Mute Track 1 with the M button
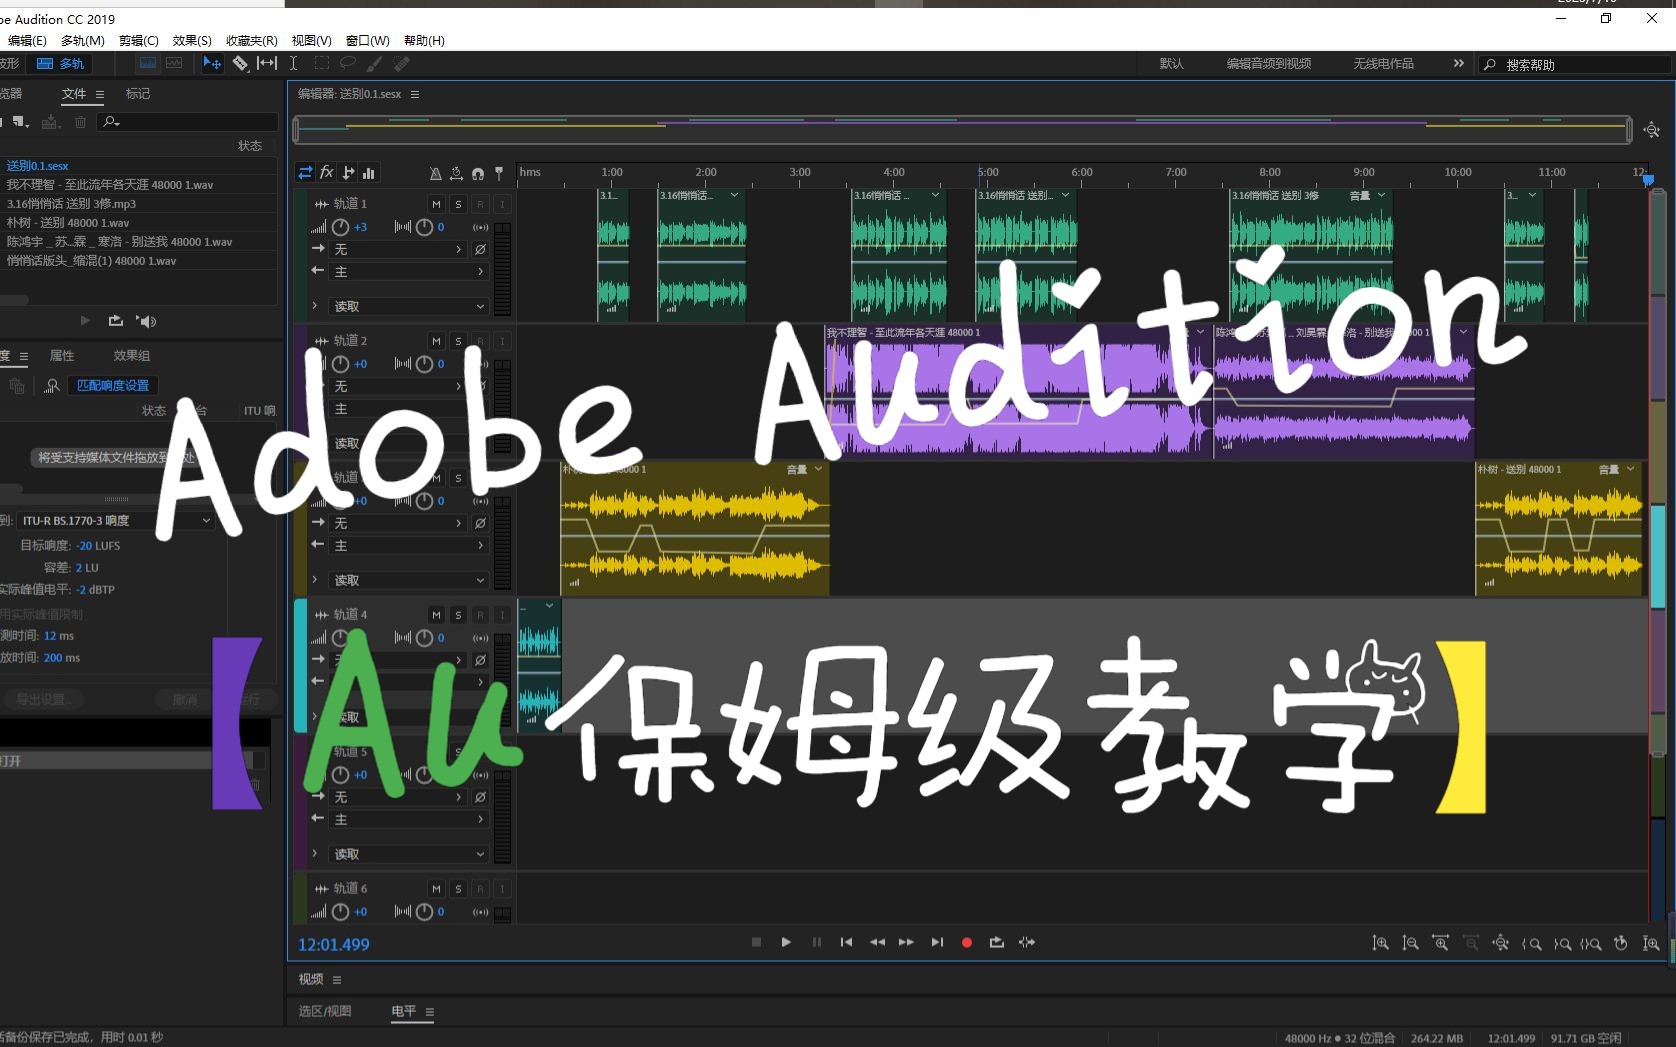1676x1047 pixels. 436,204
